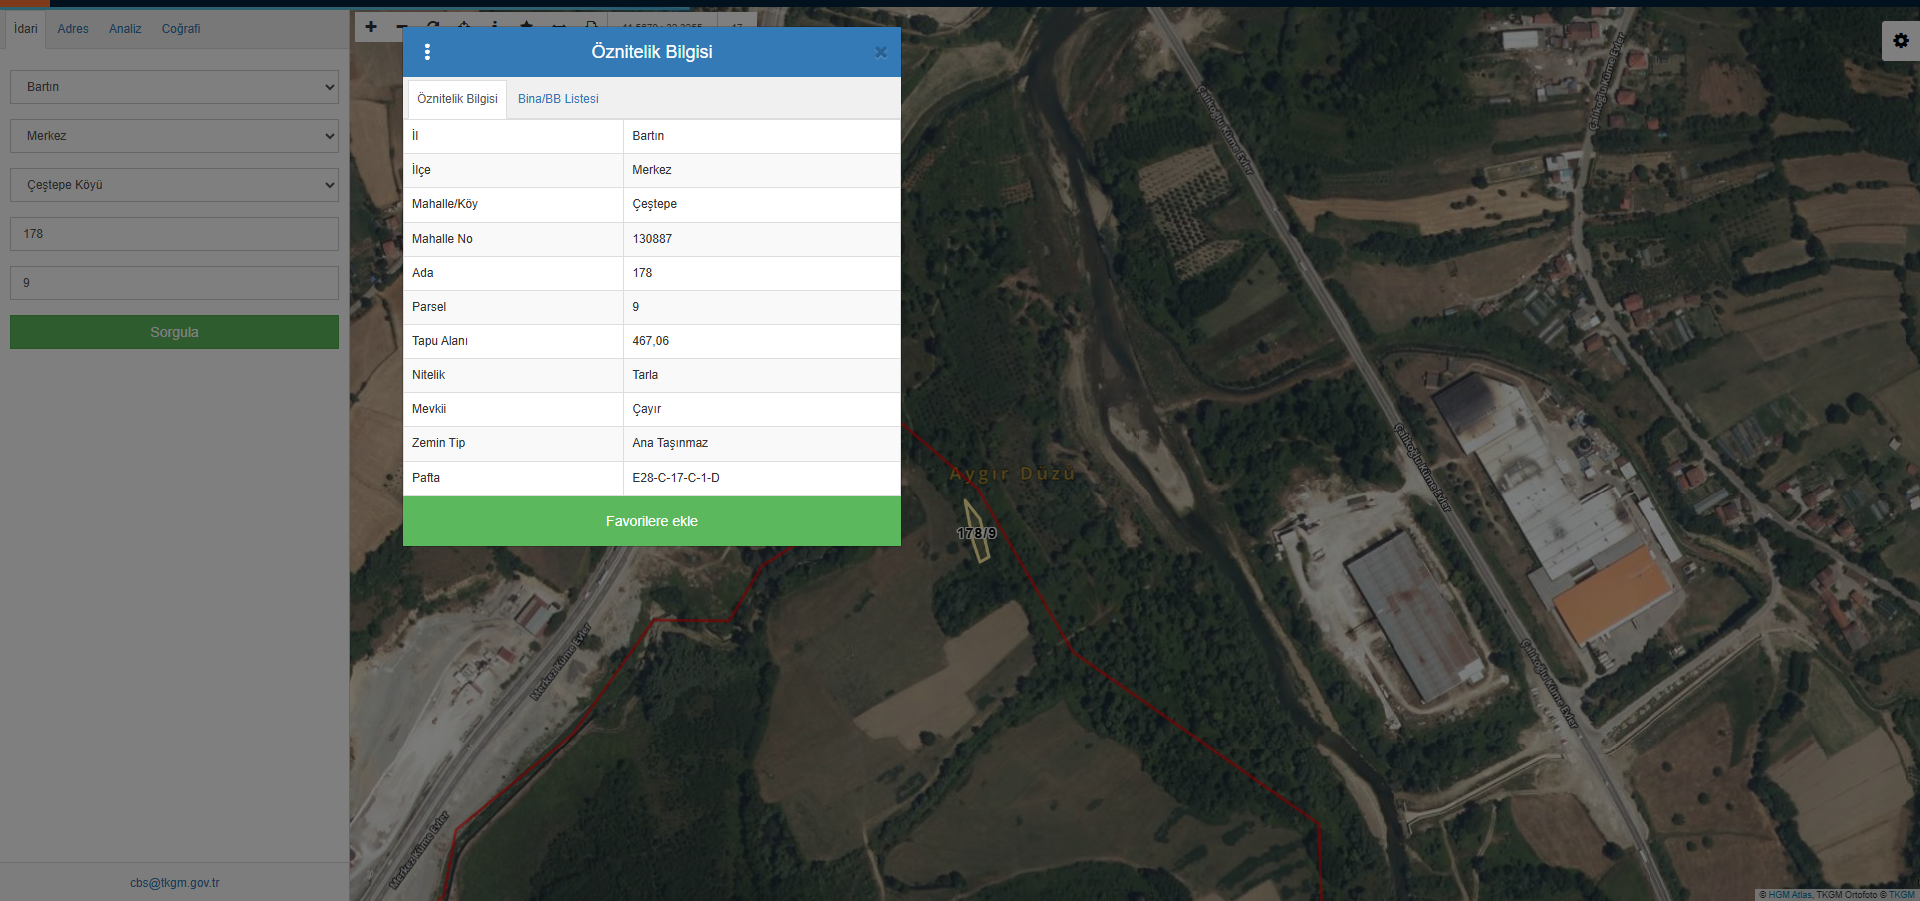Viewport: 1920px width, 901px height.
Task: Switch to the İdari tab
Action: coord(26,29)
